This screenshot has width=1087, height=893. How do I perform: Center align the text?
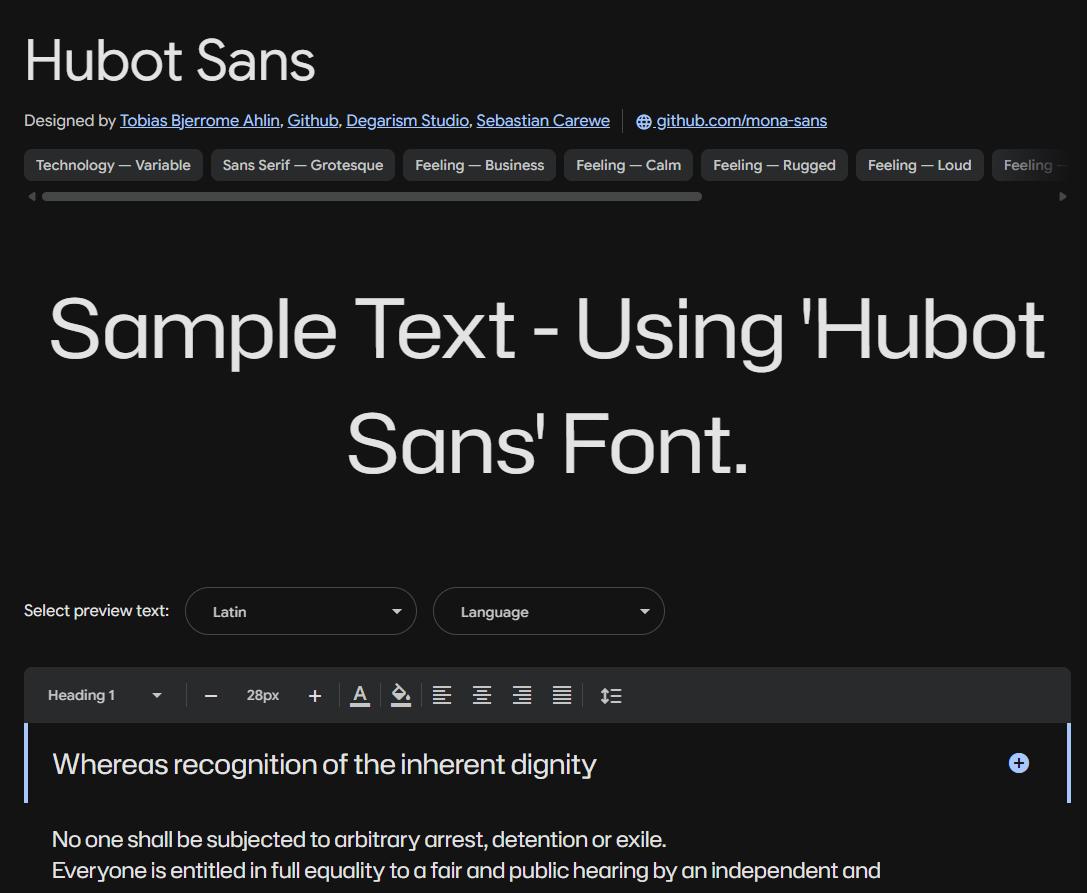click(x=482, y=695)
